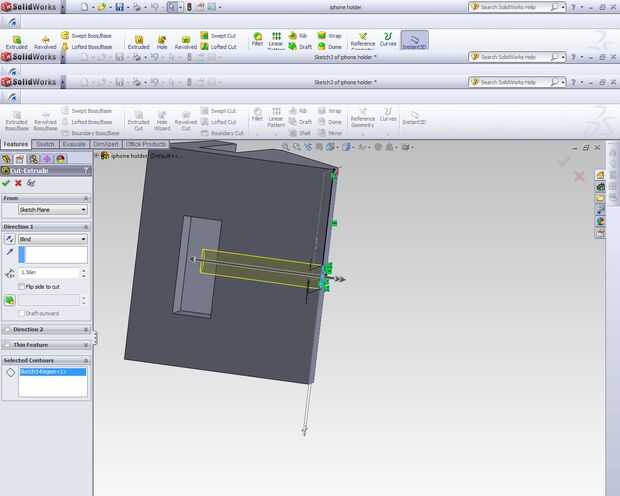
Task: Click the confirm-corner red X in viewport
Action: (579, 176)
